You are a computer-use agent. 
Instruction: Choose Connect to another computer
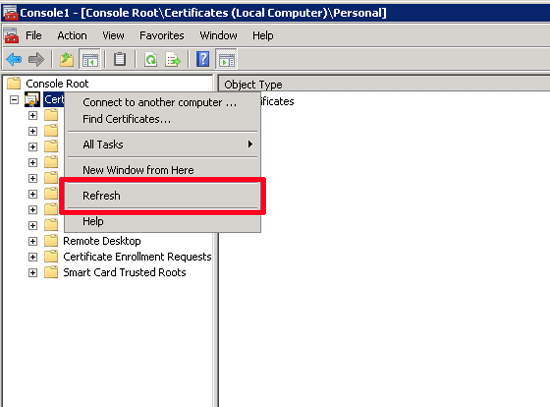tap(162, 102)
